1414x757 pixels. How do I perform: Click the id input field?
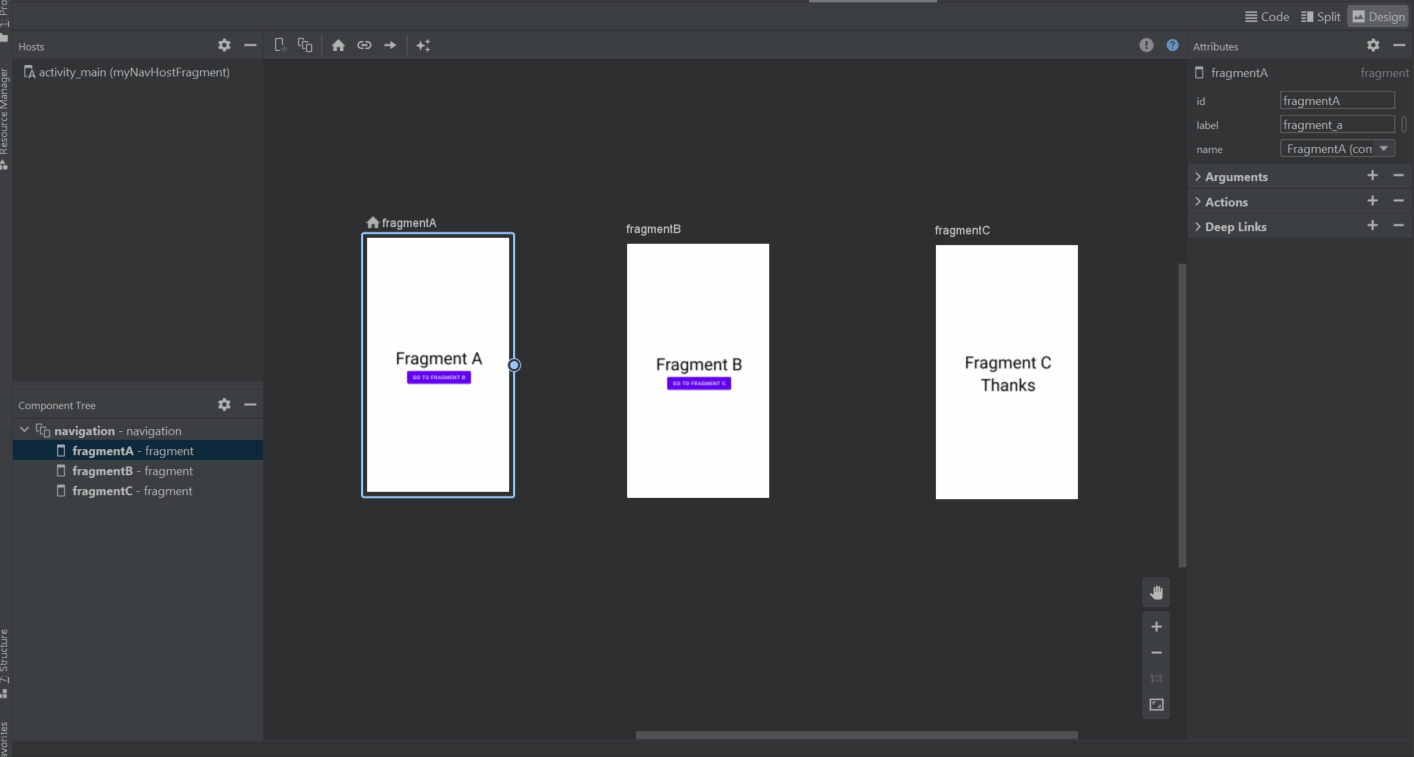tap(1337, 100)
